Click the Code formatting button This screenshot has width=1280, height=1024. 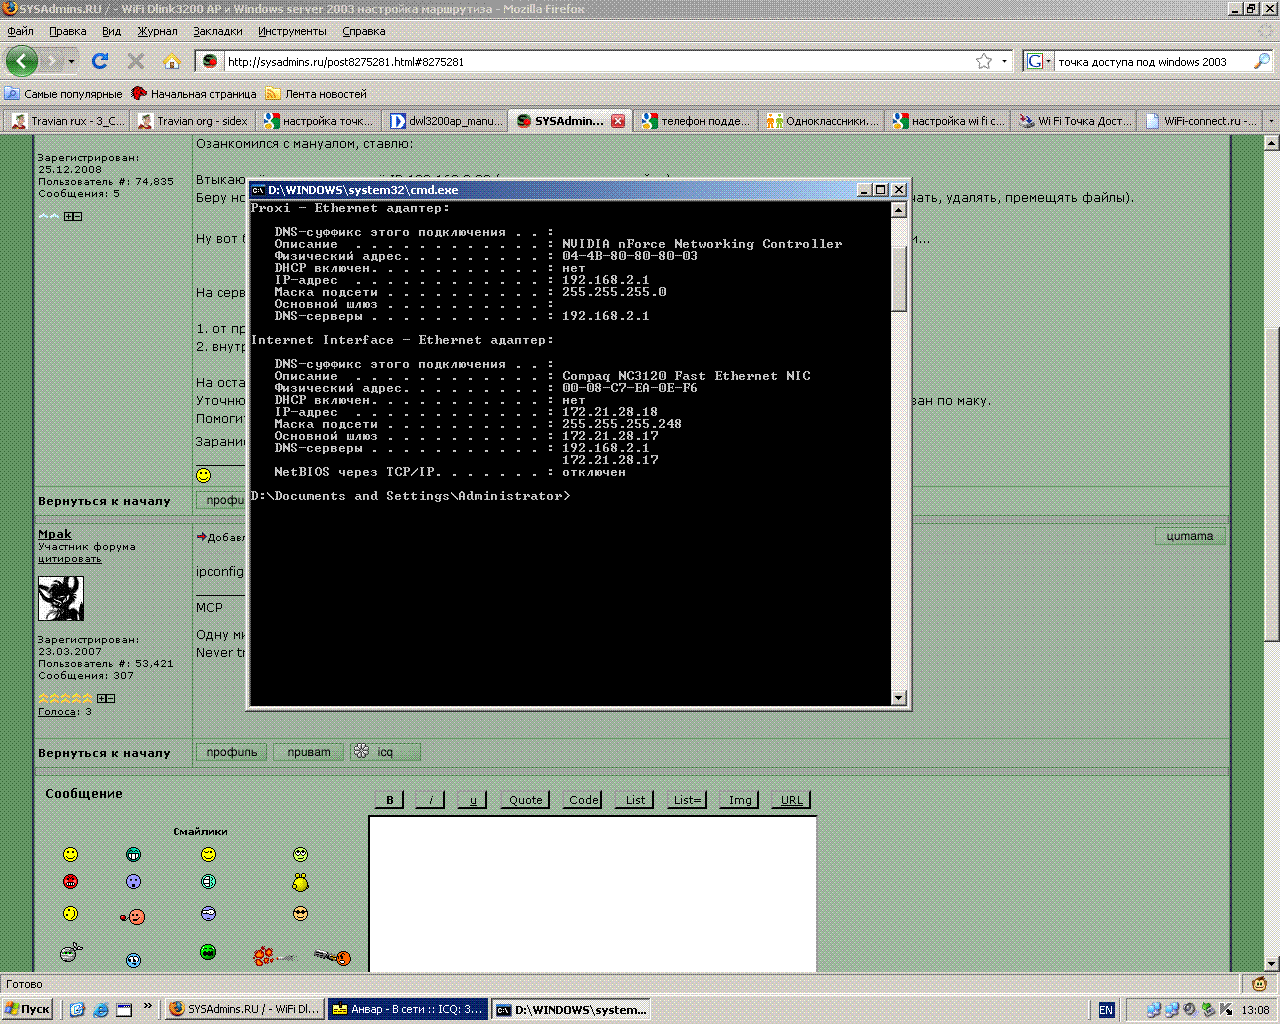(583, 800)
